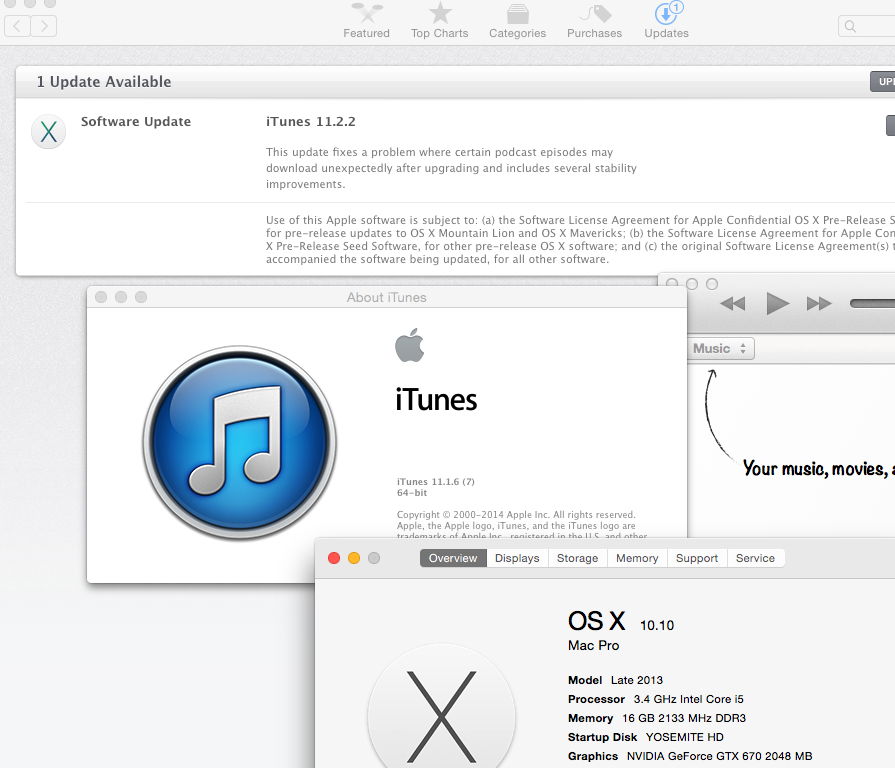Adjust the iTunes volume slider
The image size is (895, 768).
pyautogui.click(x=872, y=304)
